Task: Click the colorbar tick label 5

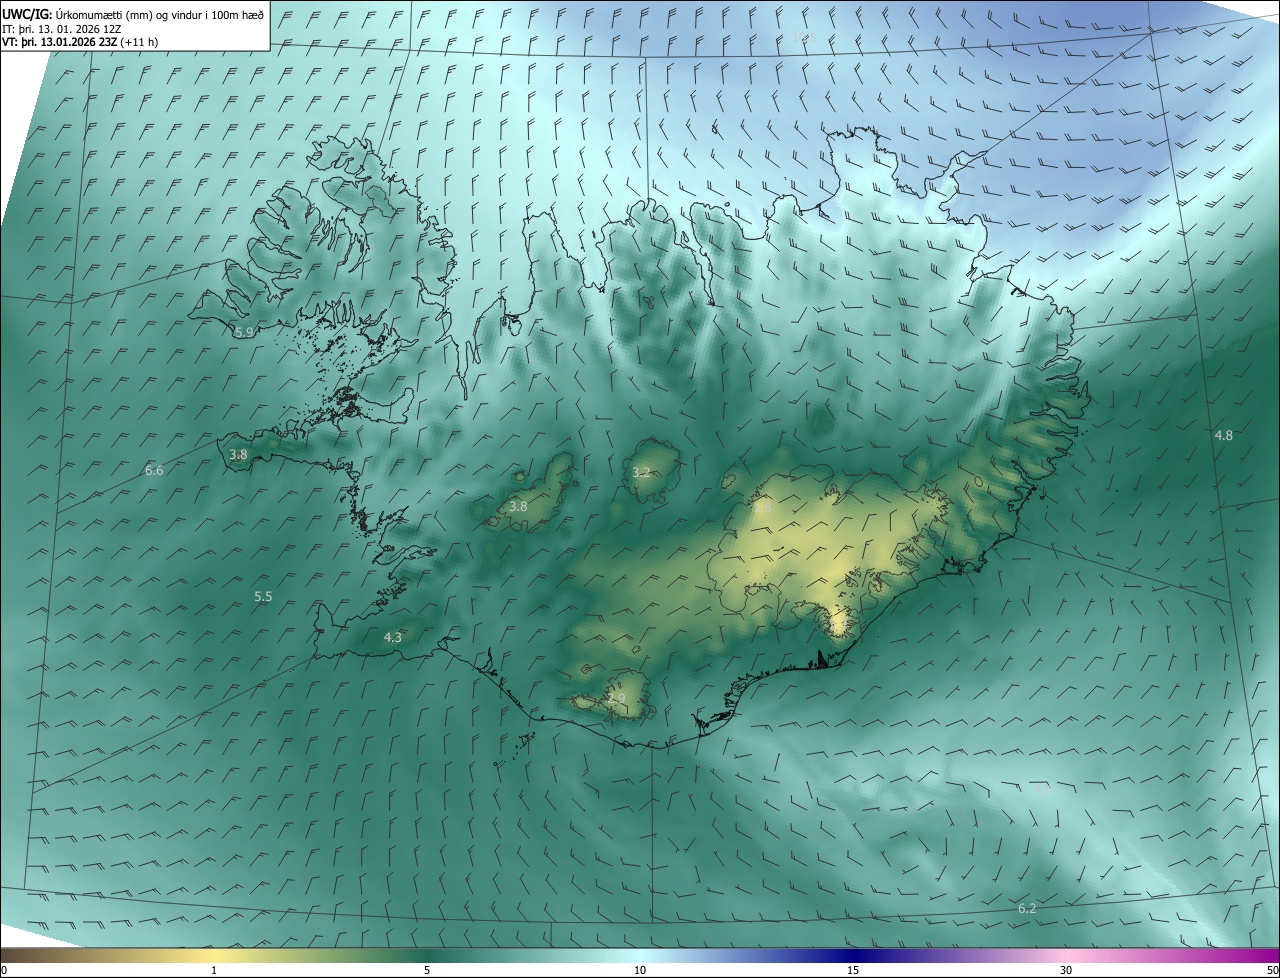Action: pyautogui.click(x=427, y=970)
